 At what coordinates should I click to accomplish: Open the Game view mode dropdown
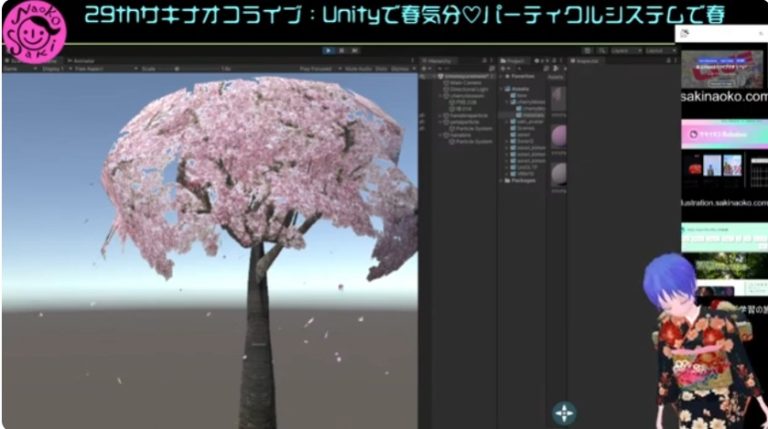click(x=21, y=69)
